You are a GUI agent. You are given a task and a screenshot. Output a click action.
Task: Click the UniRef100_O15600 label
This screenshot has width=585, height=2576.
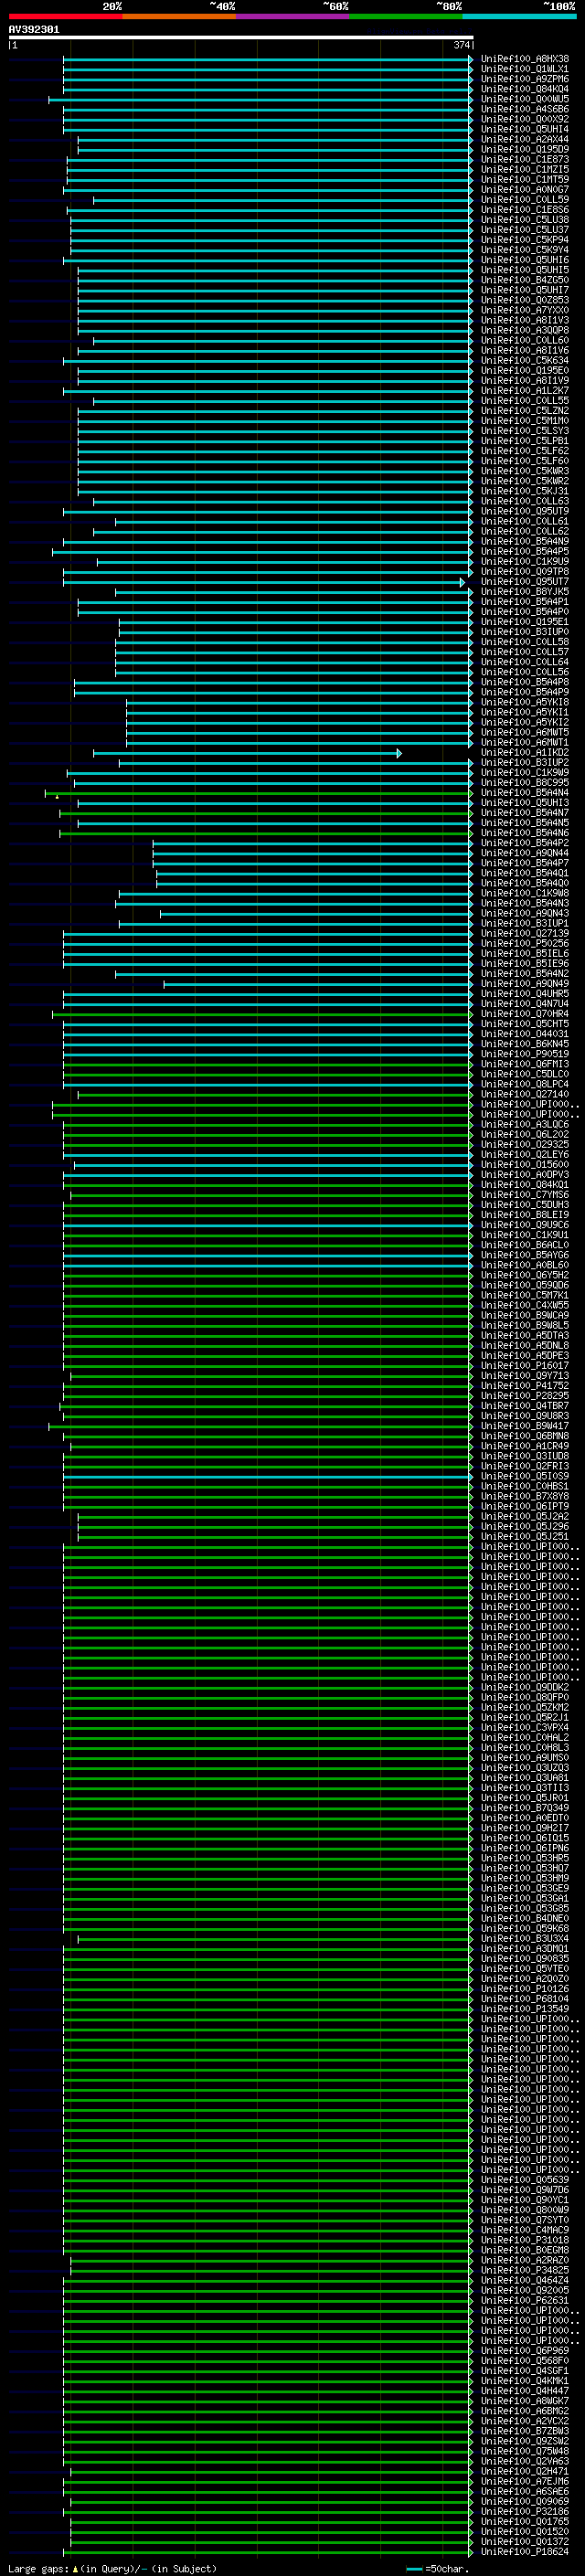[524, 1165]
